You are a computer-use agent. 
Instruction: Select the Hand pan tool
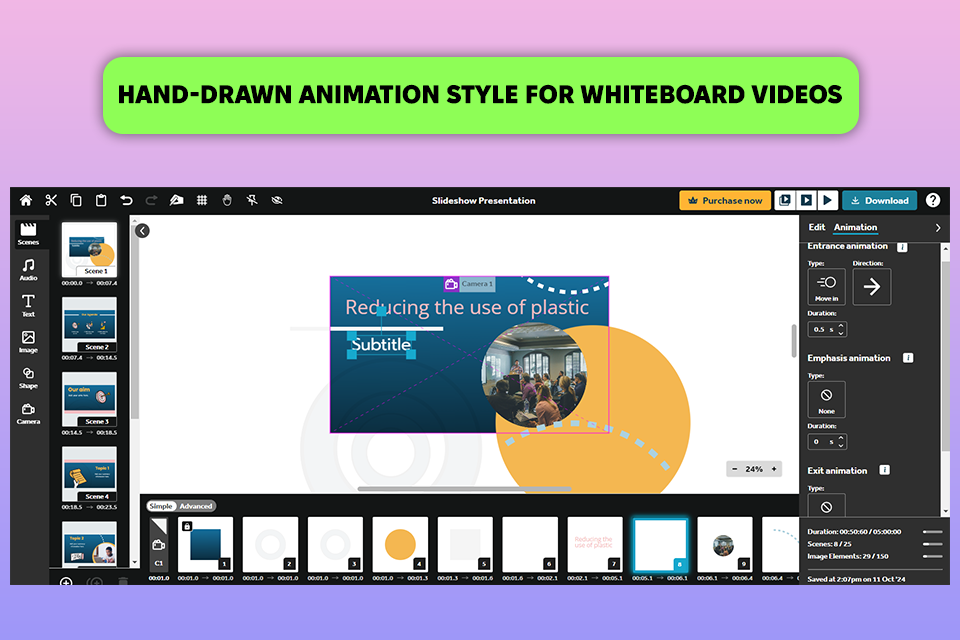227,200
